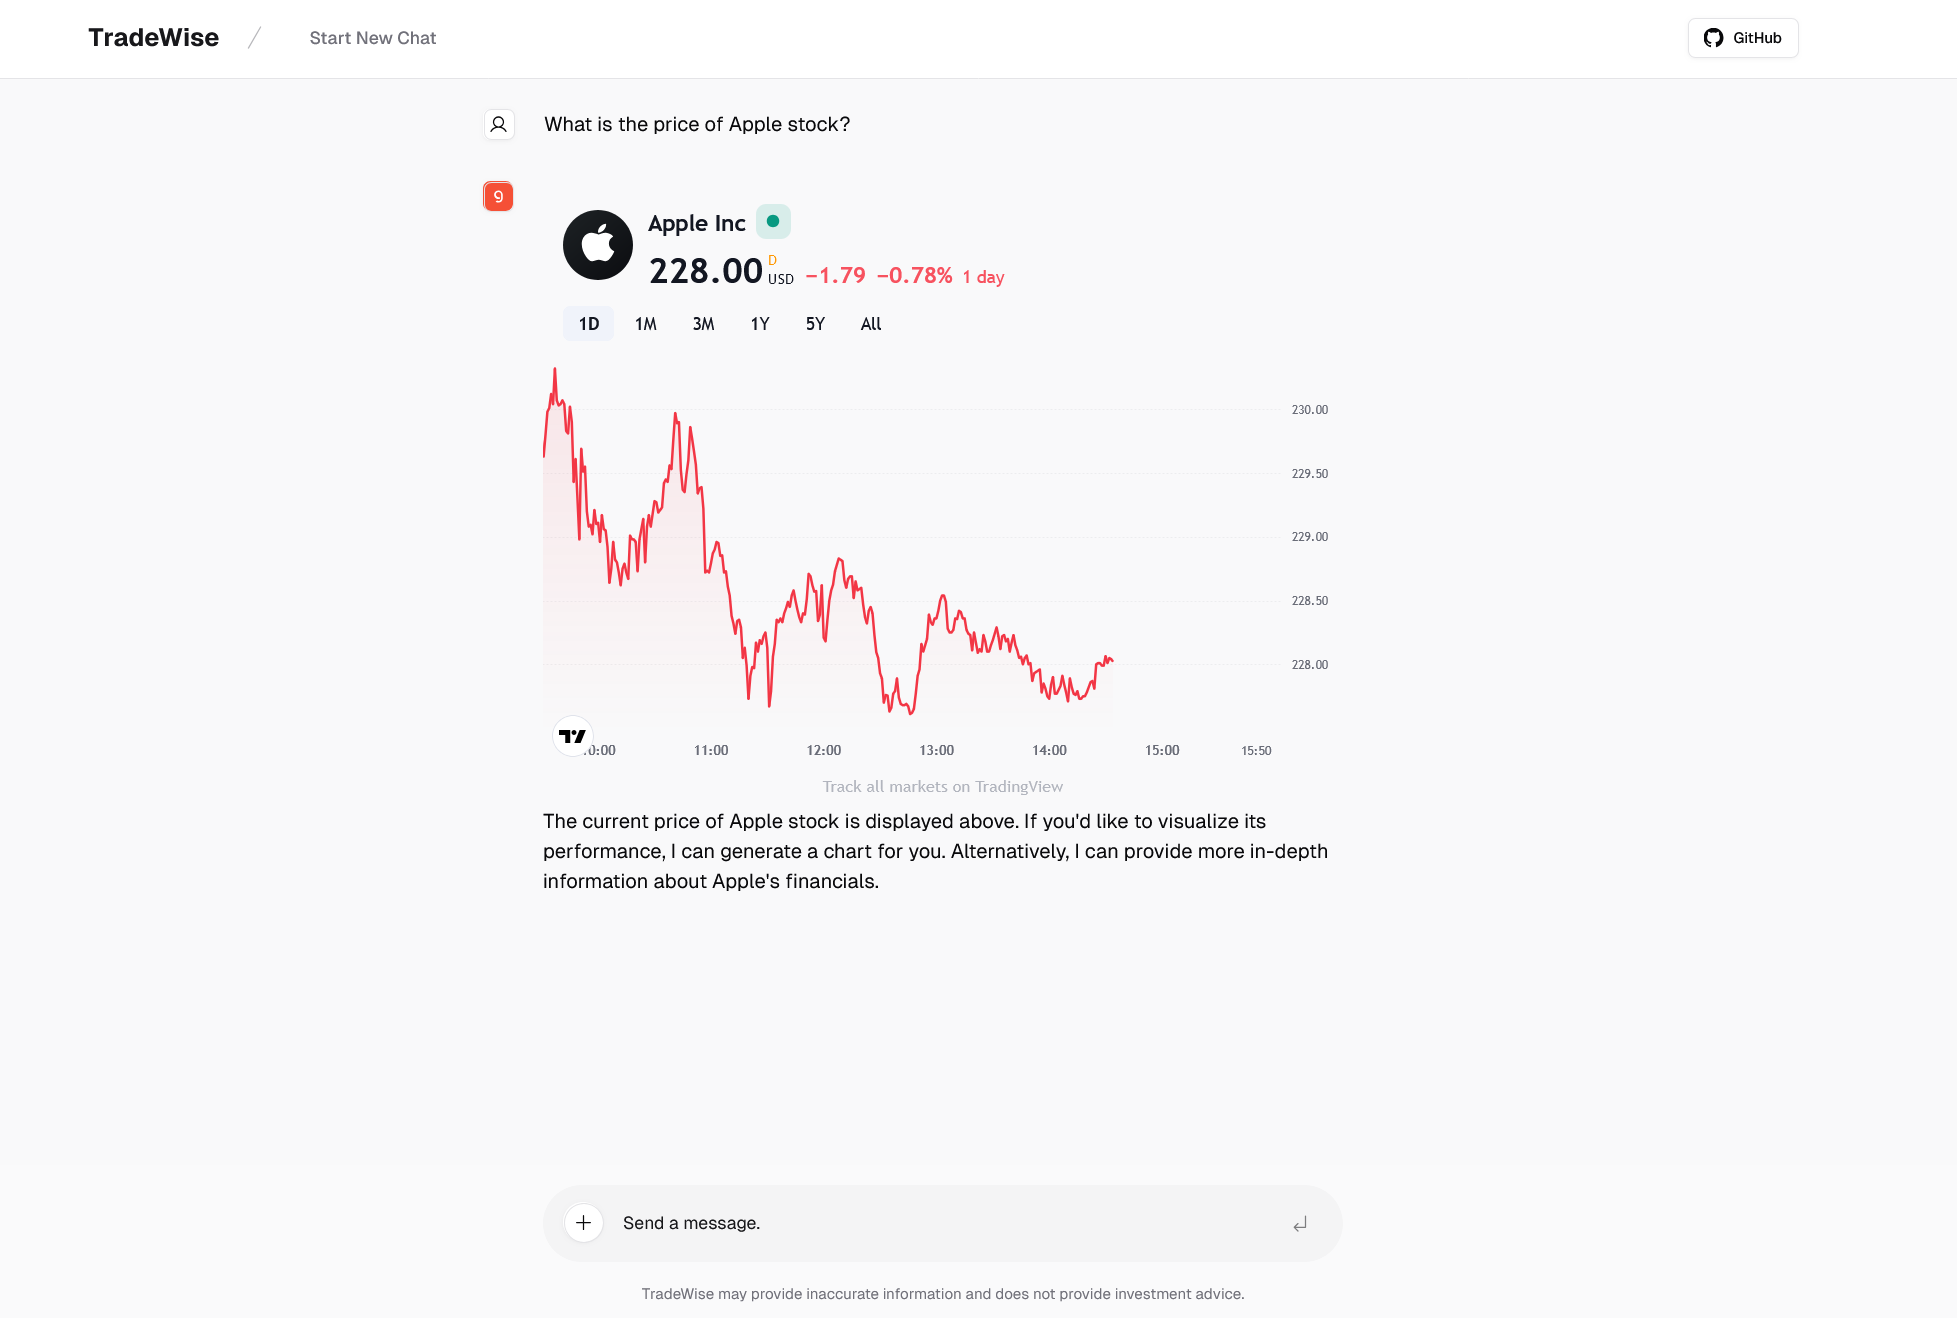Click the Send a message input field

point(900,1222)
